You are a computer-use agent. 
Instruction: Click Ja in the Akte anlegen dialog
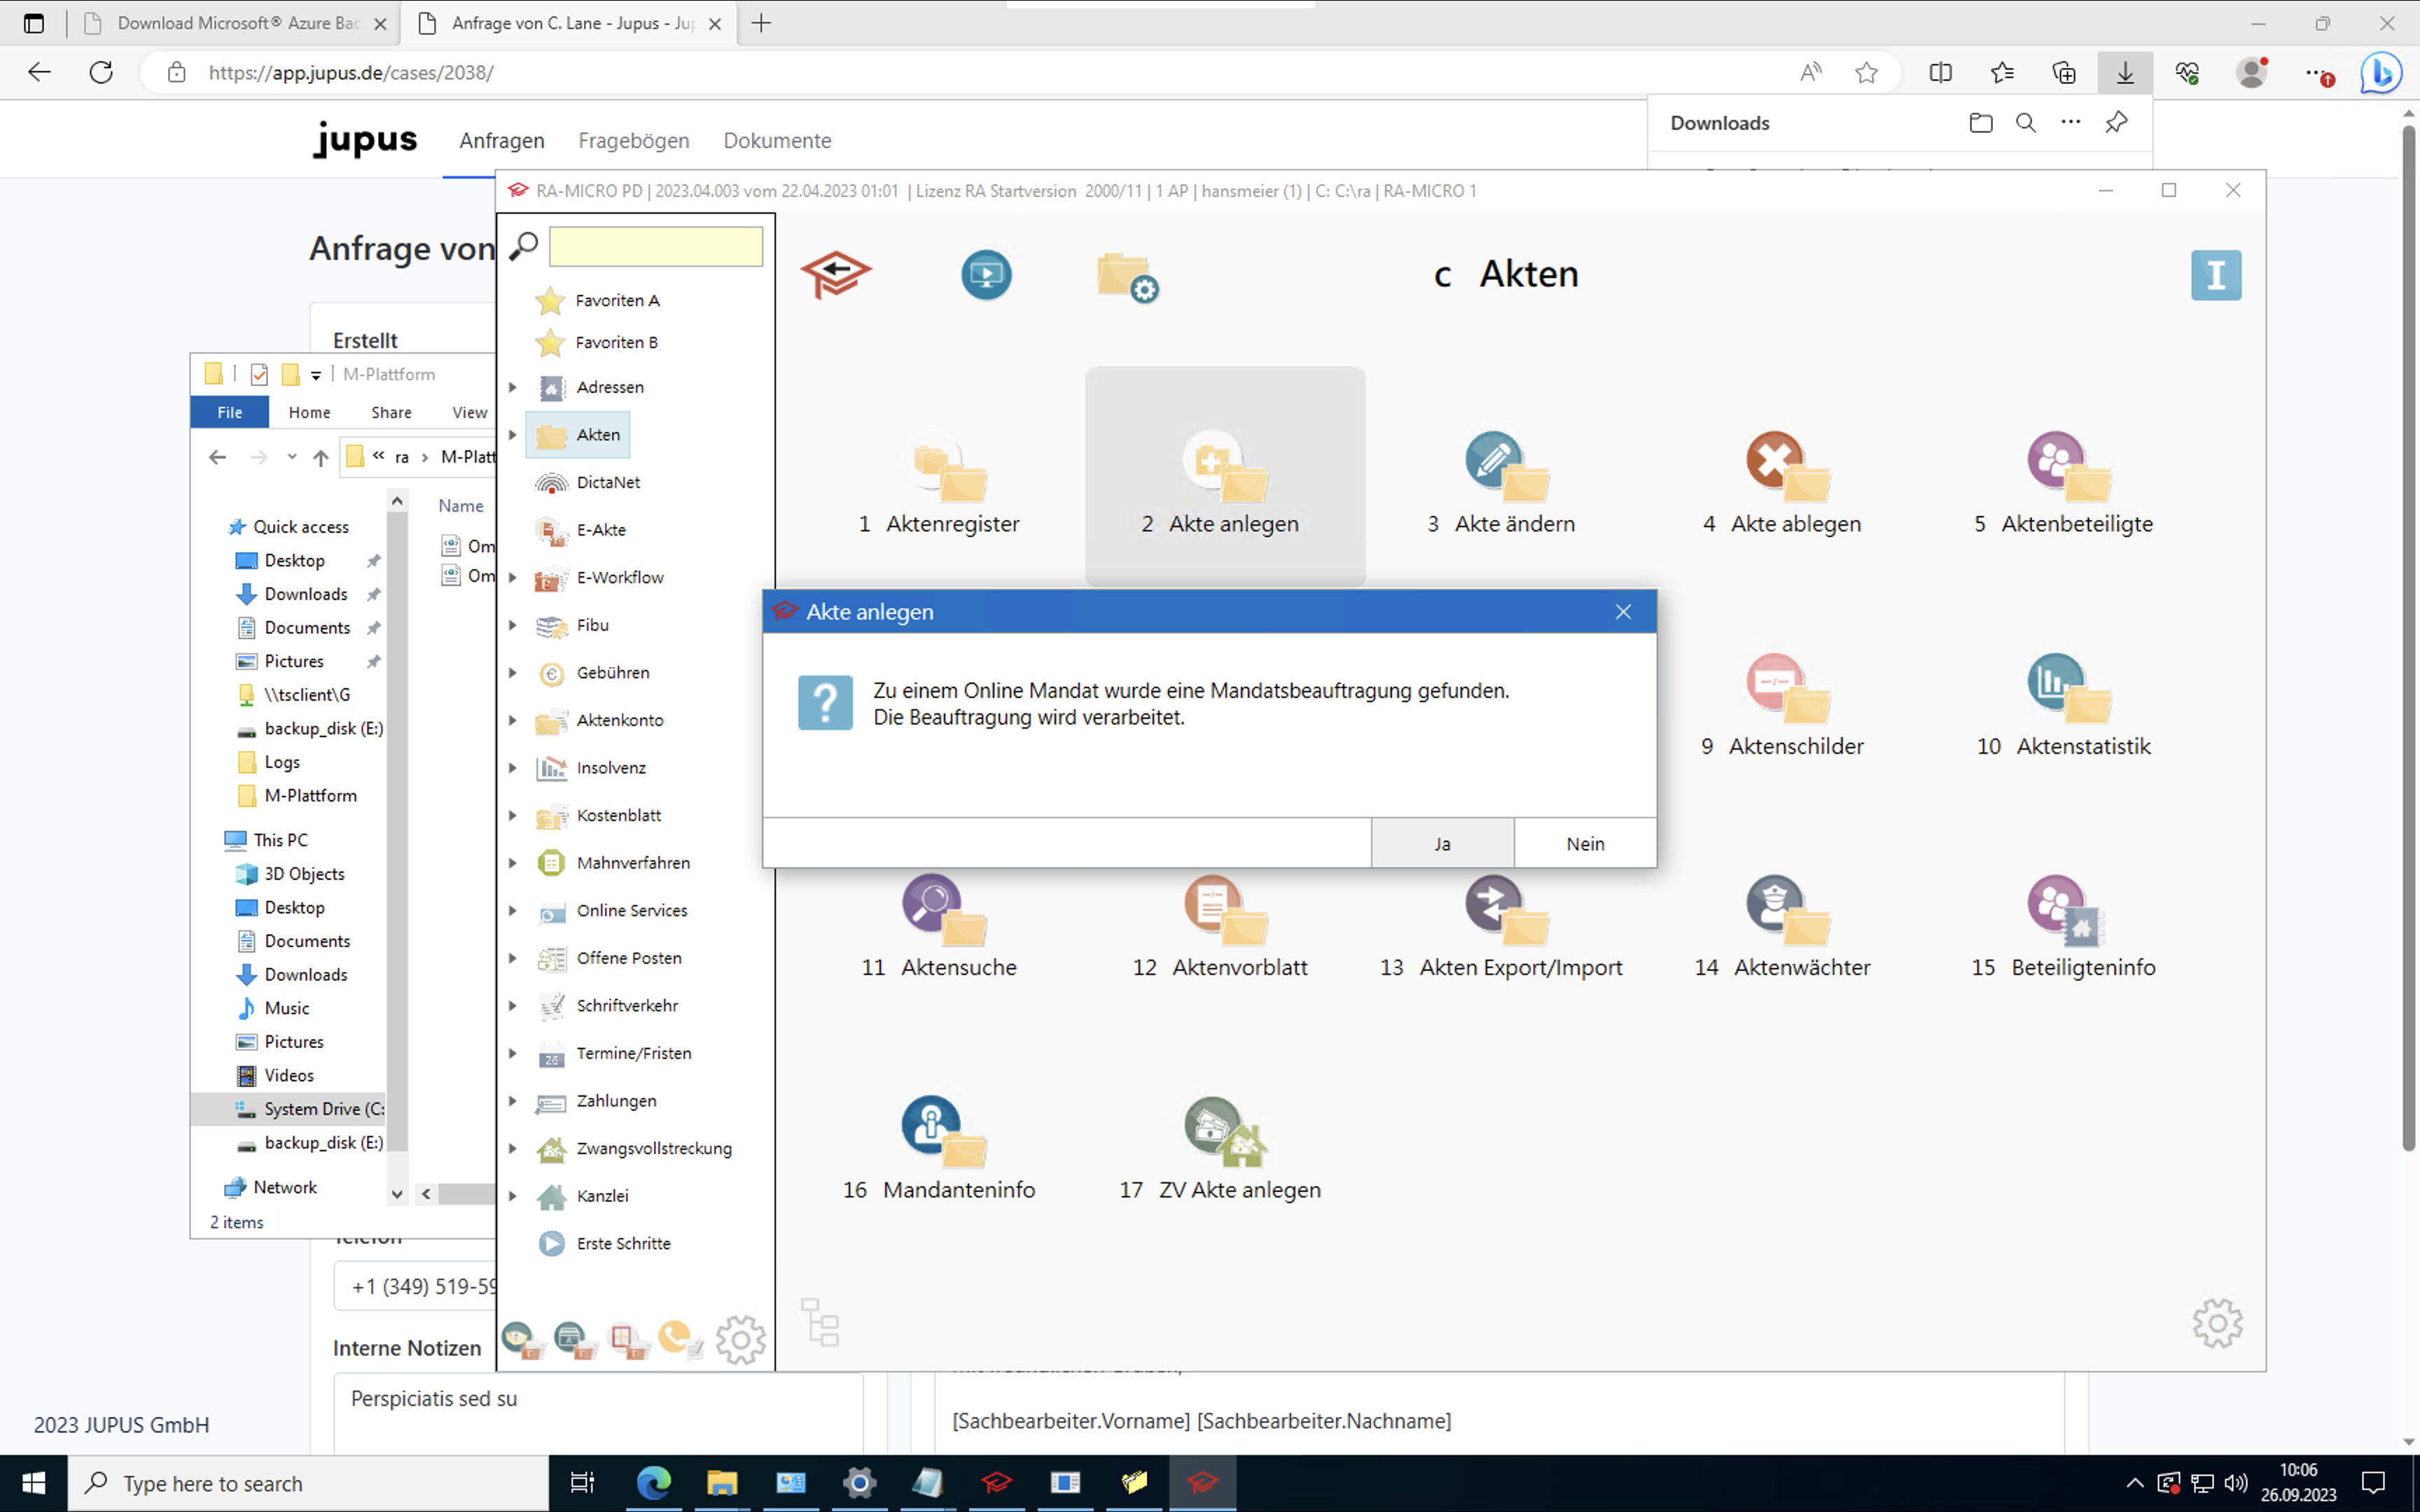coord(1442,843)
